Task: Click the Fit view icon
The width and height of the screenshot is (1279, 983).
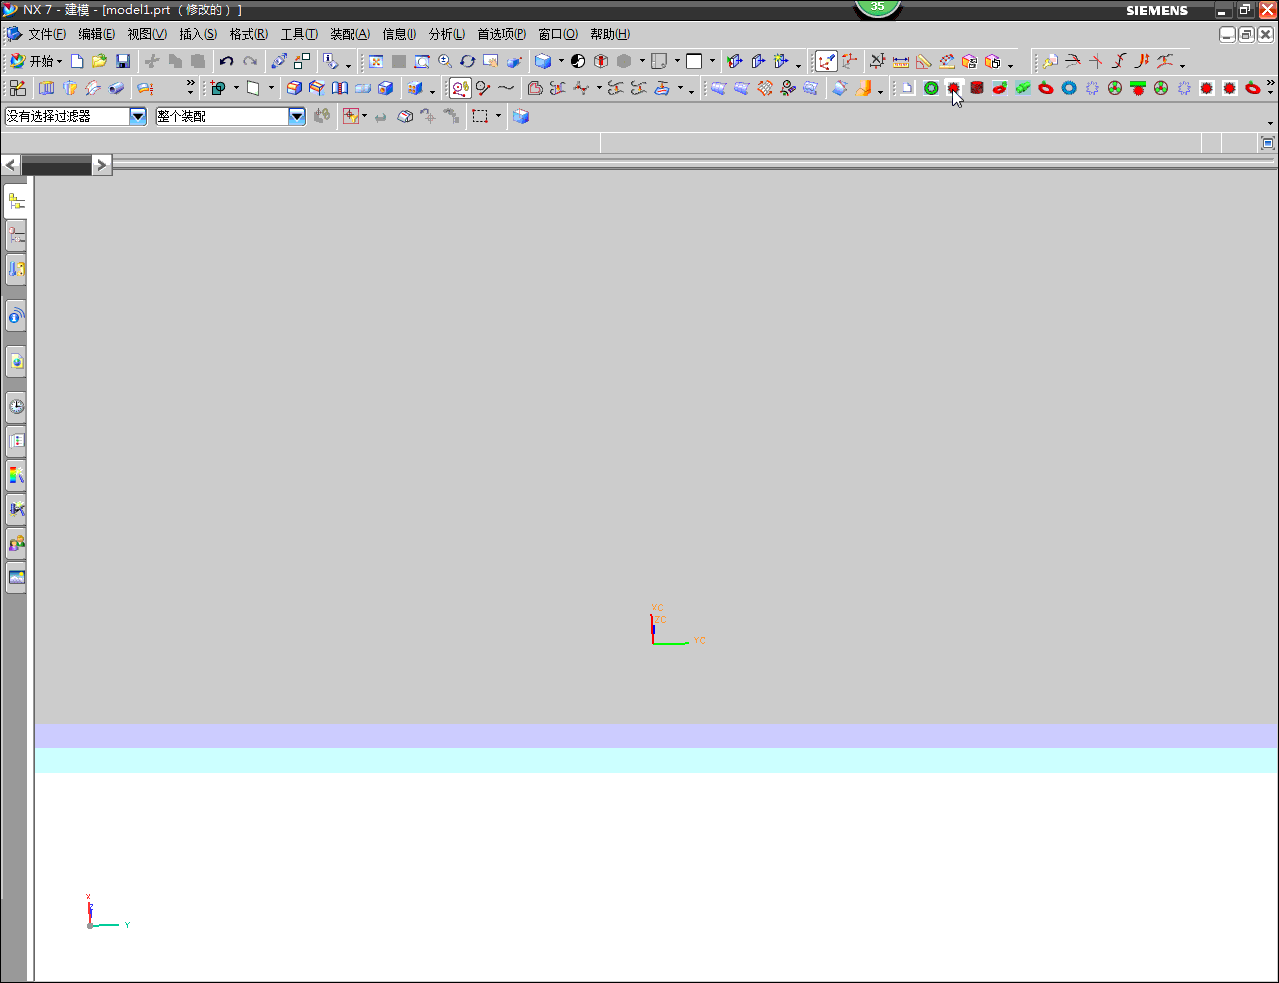Action: [376, 61]
